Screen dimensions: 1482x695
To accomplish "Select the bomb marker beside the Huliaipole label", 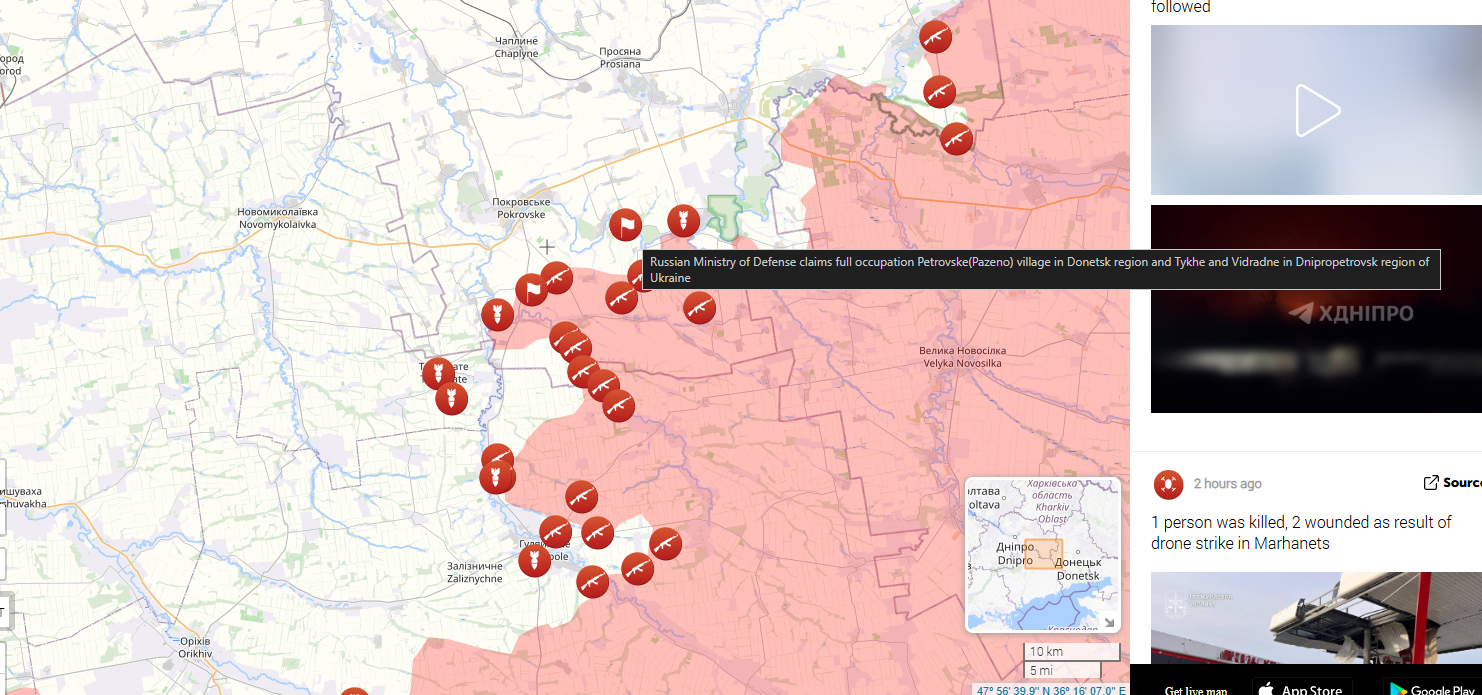I will [x=535, y=560].
